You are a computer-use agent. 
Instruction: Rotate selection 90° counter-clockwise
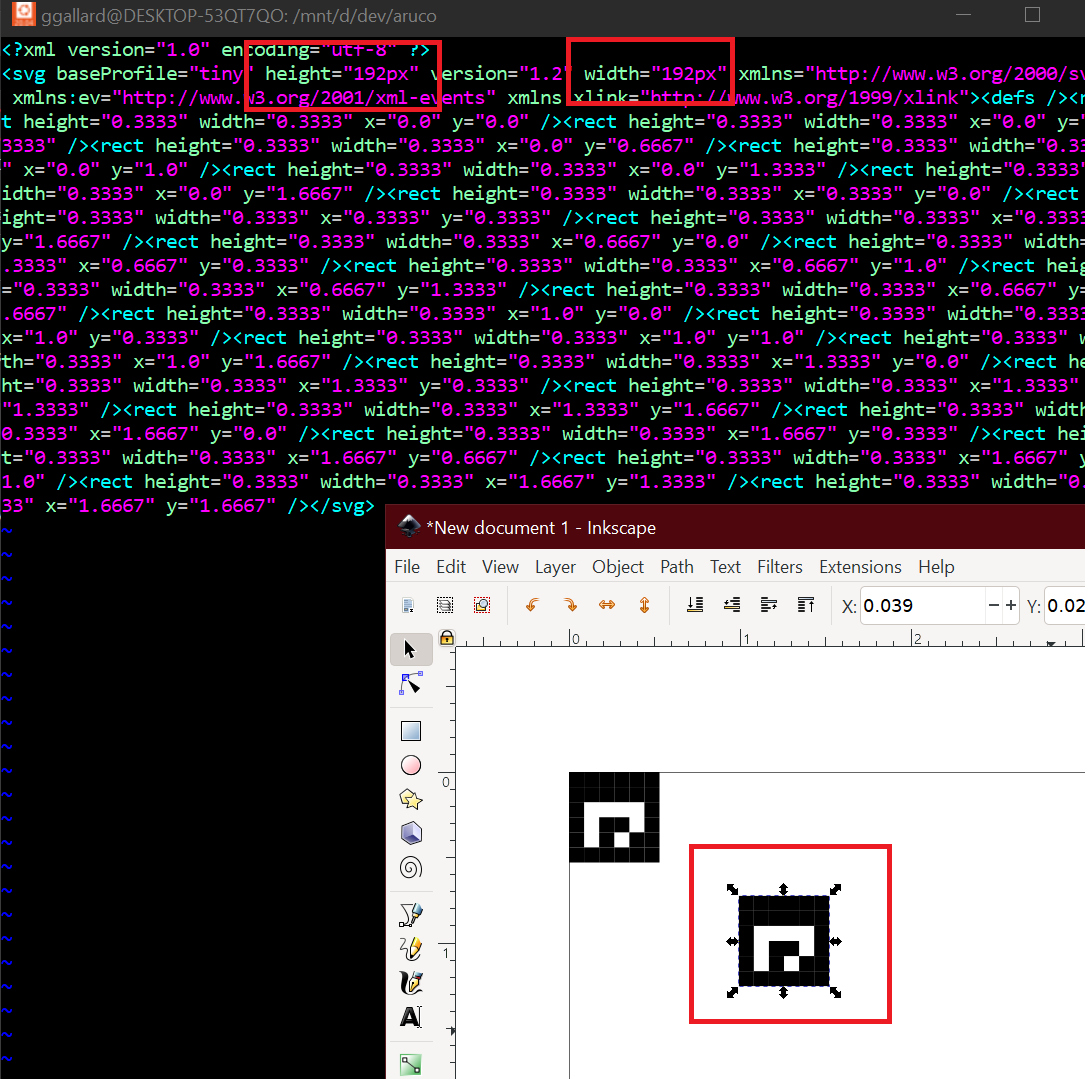(532, 605)
